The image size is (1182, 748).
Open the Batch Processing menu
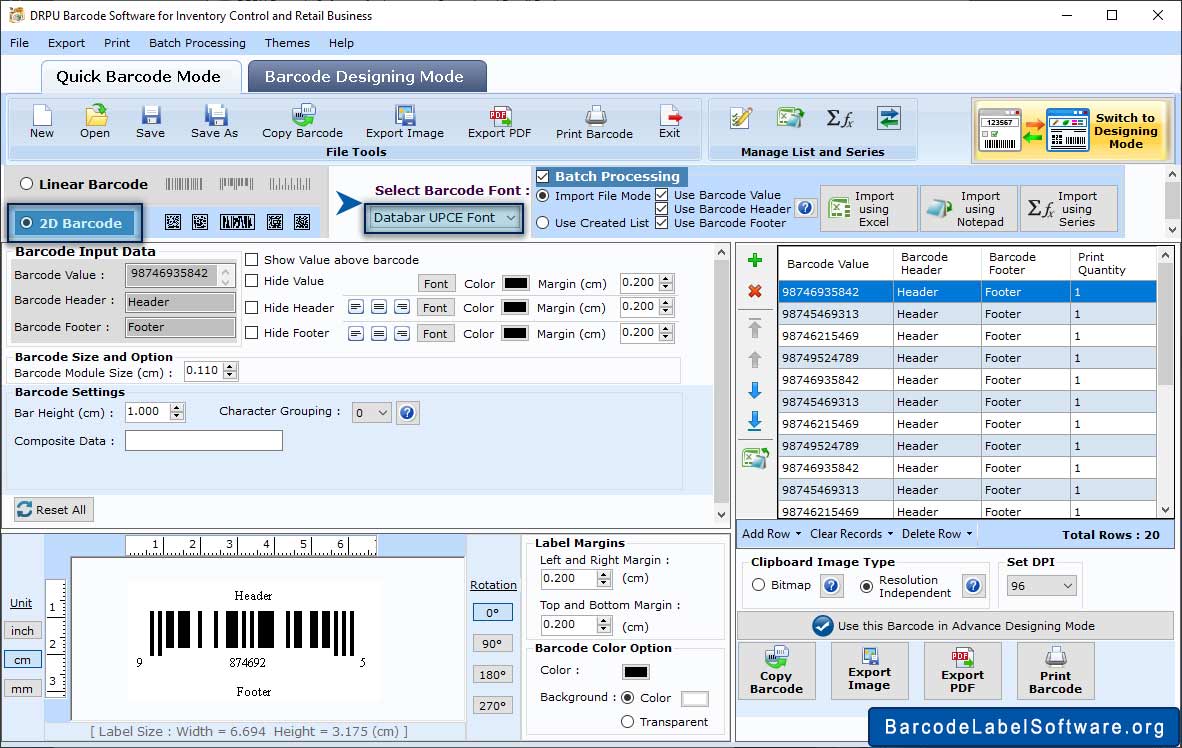(x=198, y=43)
